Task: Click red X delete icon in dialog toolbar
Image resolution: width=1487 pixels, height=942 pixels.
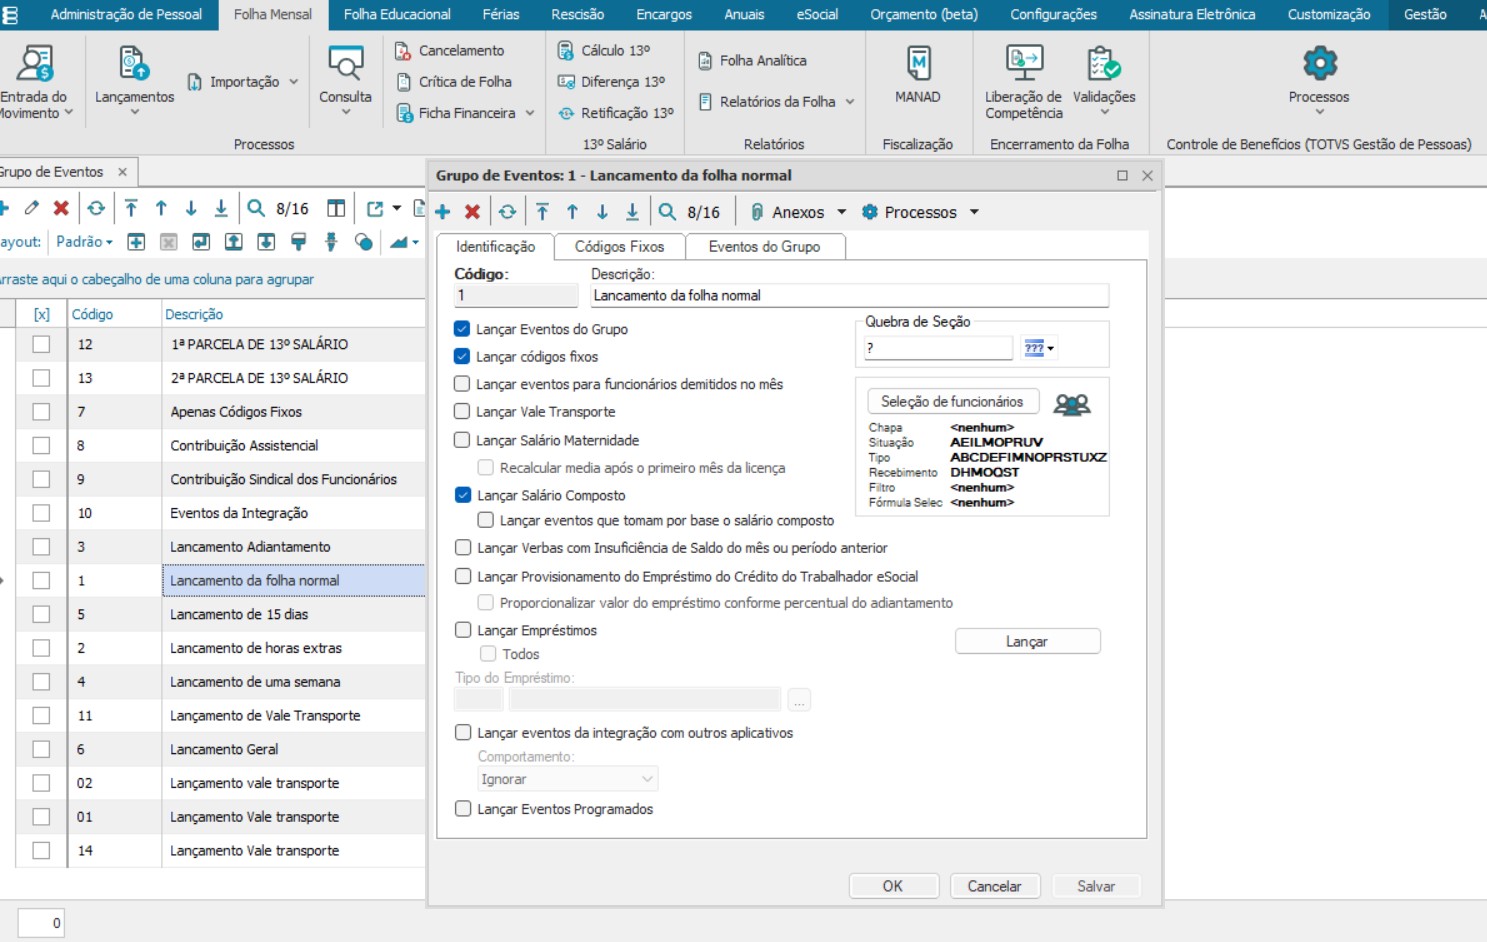Action: [472, 212]
